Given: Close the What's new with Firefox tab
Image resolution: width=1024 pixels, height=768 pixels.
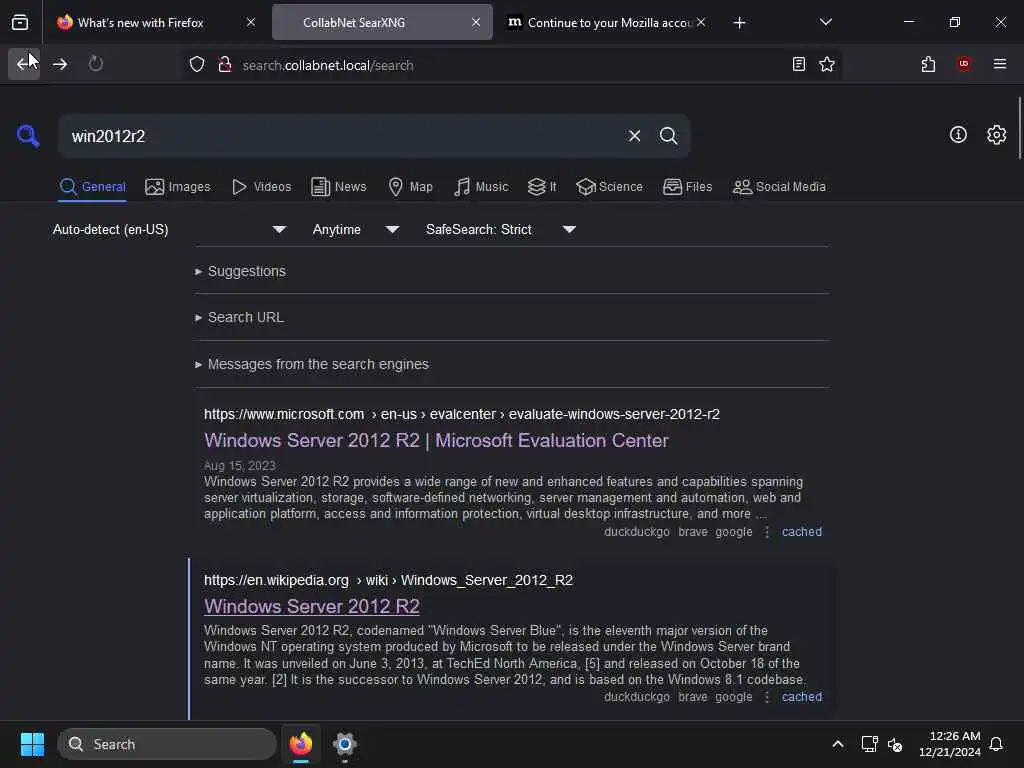Looking at the screenshot, I should [x=251, y=22].
